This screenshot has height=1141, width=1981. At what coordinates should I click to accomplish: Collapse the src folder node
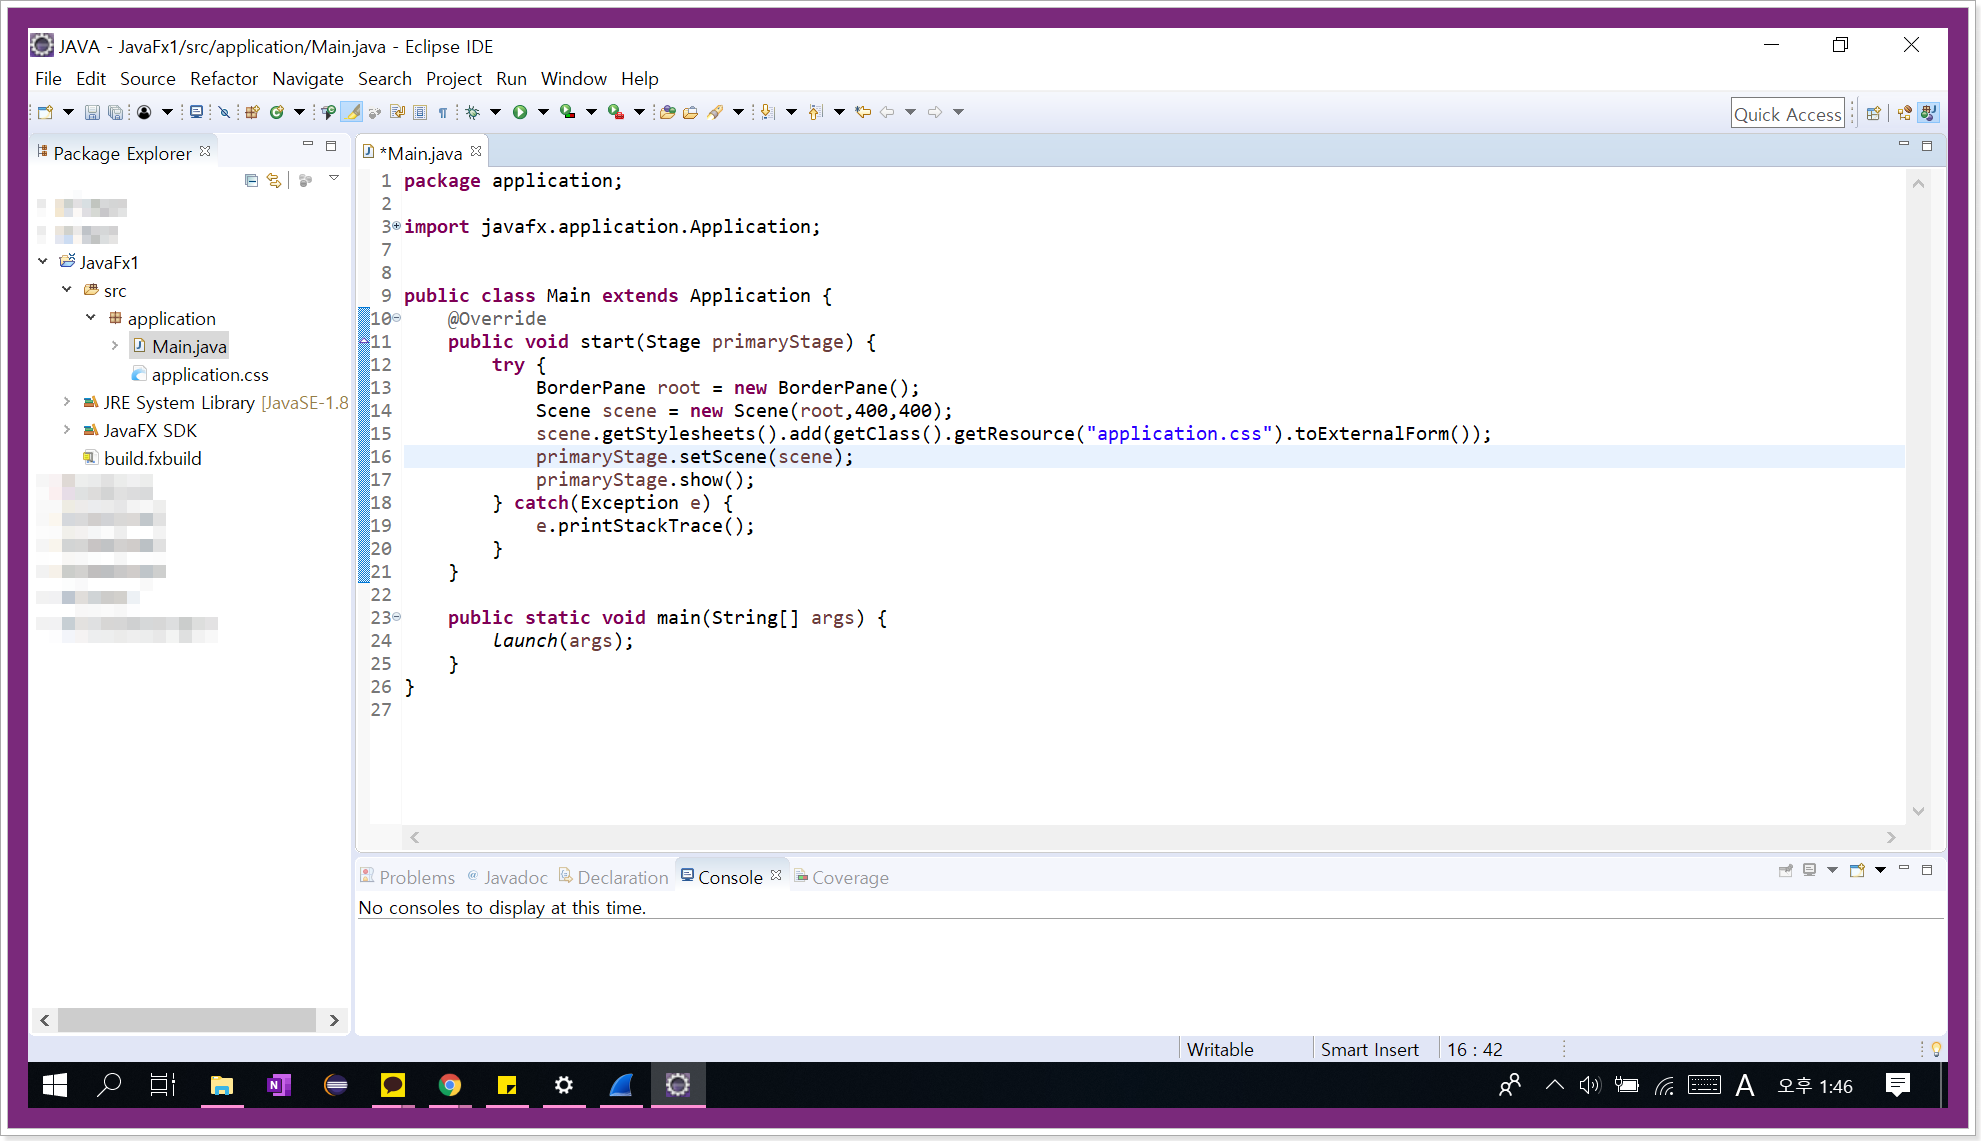[x=67, y=289]
